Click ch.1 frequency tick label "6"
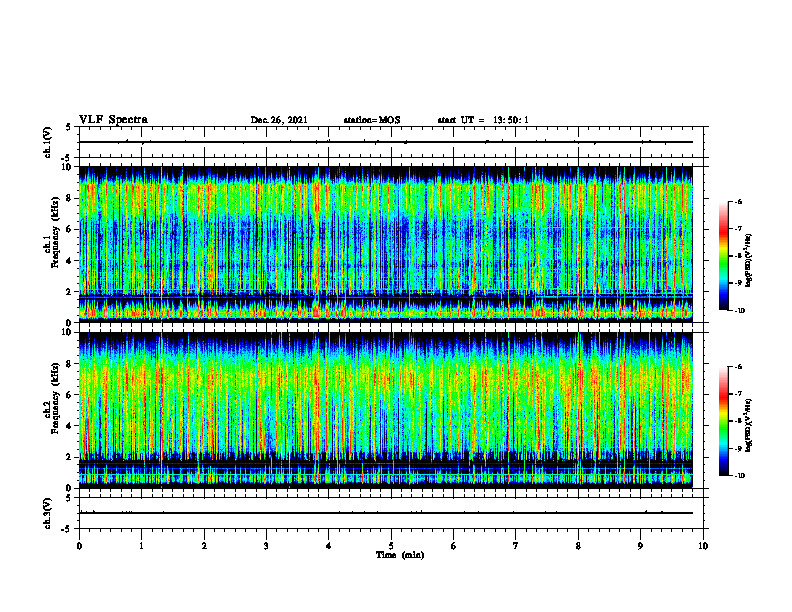Viewport: 792px width, 612px height. [69, 229]
